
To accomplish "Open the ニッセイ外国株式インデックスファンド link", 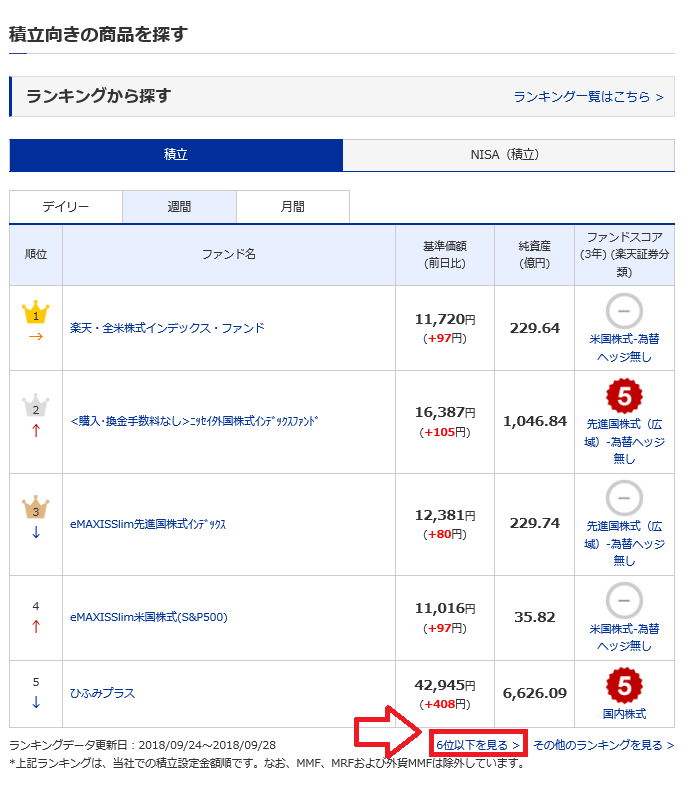I will tap(194, 421).
